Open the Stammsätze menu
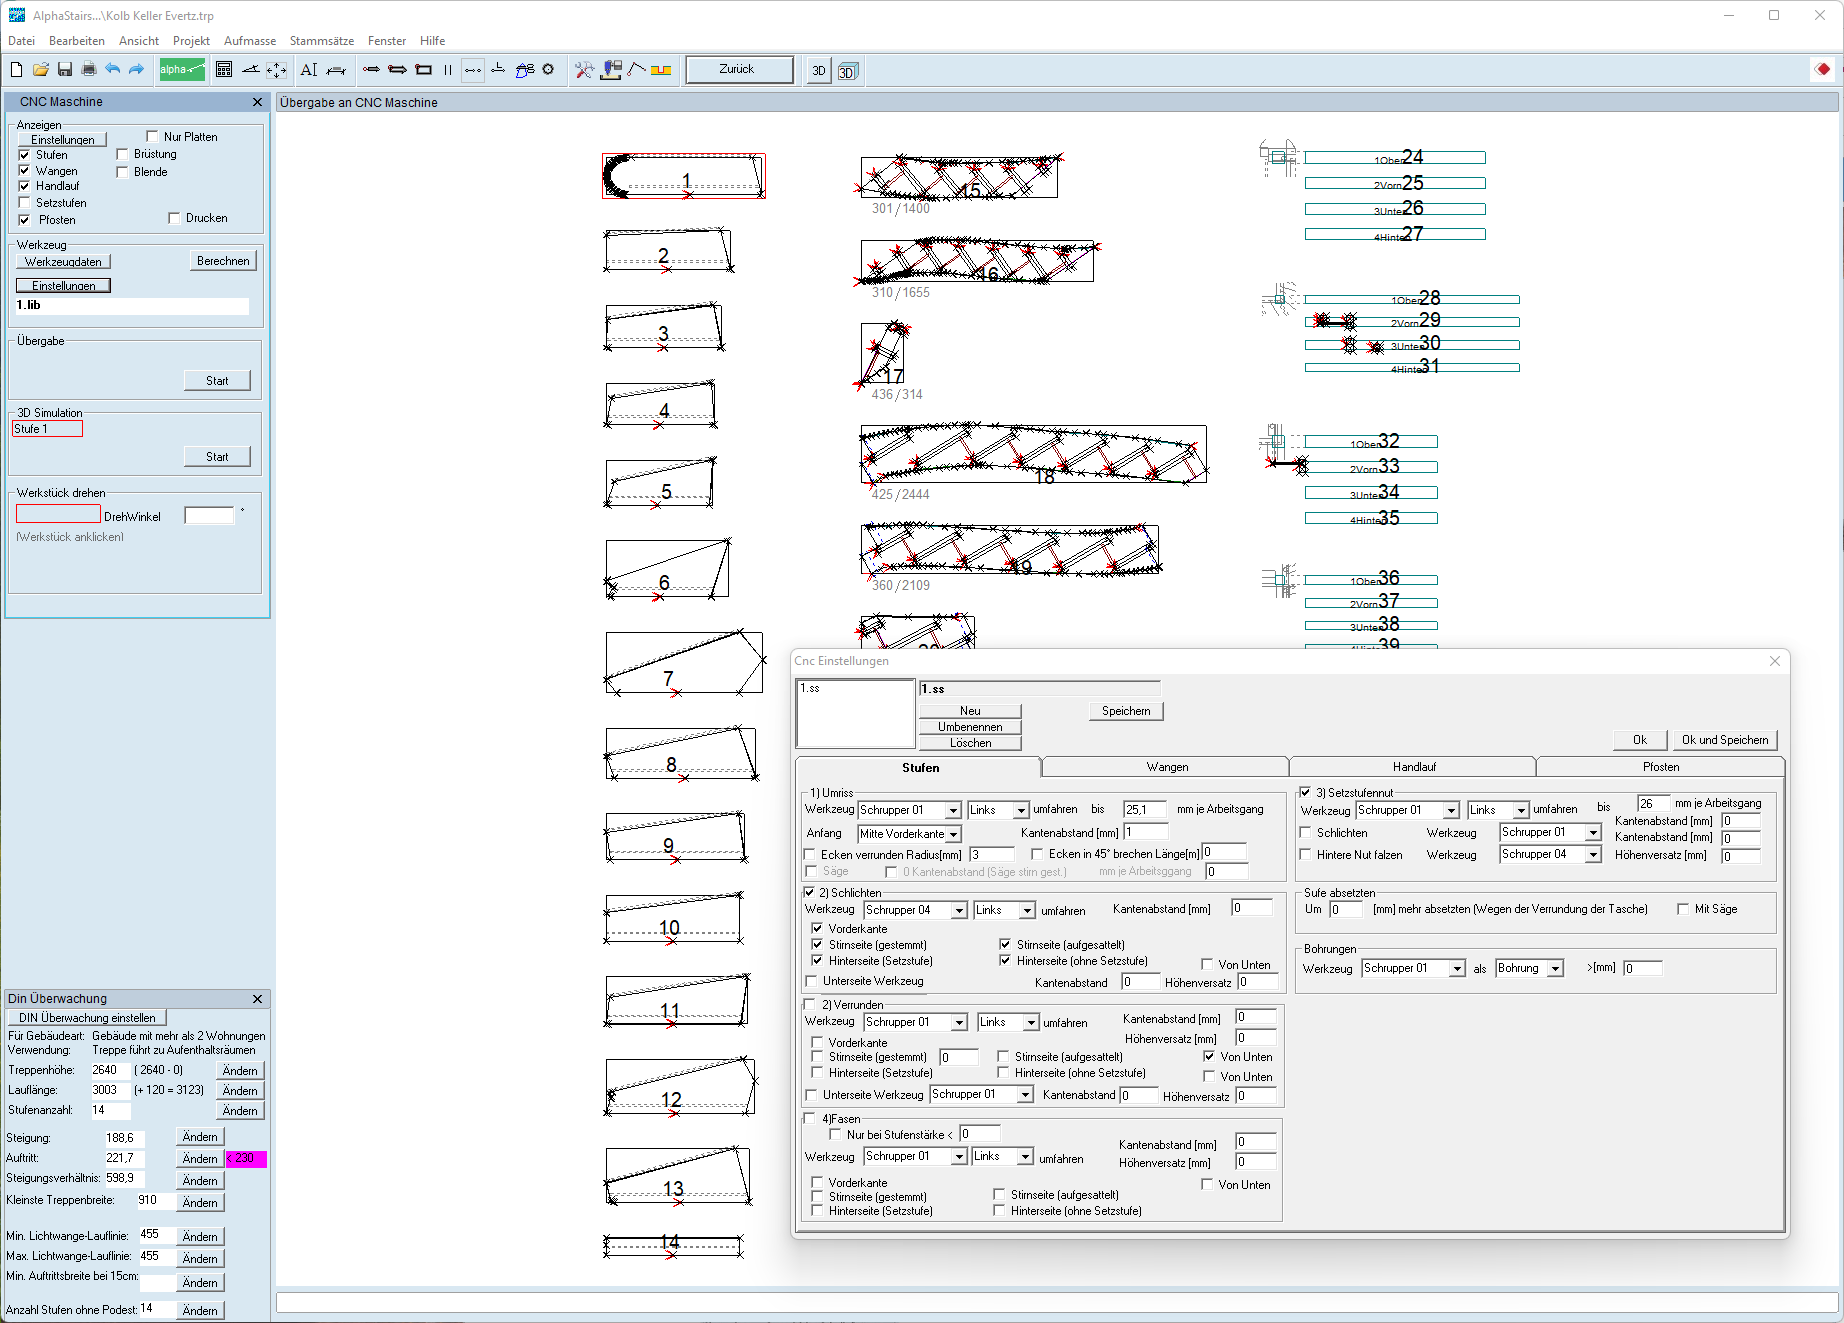This screenshot has width=1844, height=1323. click(321, 41)
